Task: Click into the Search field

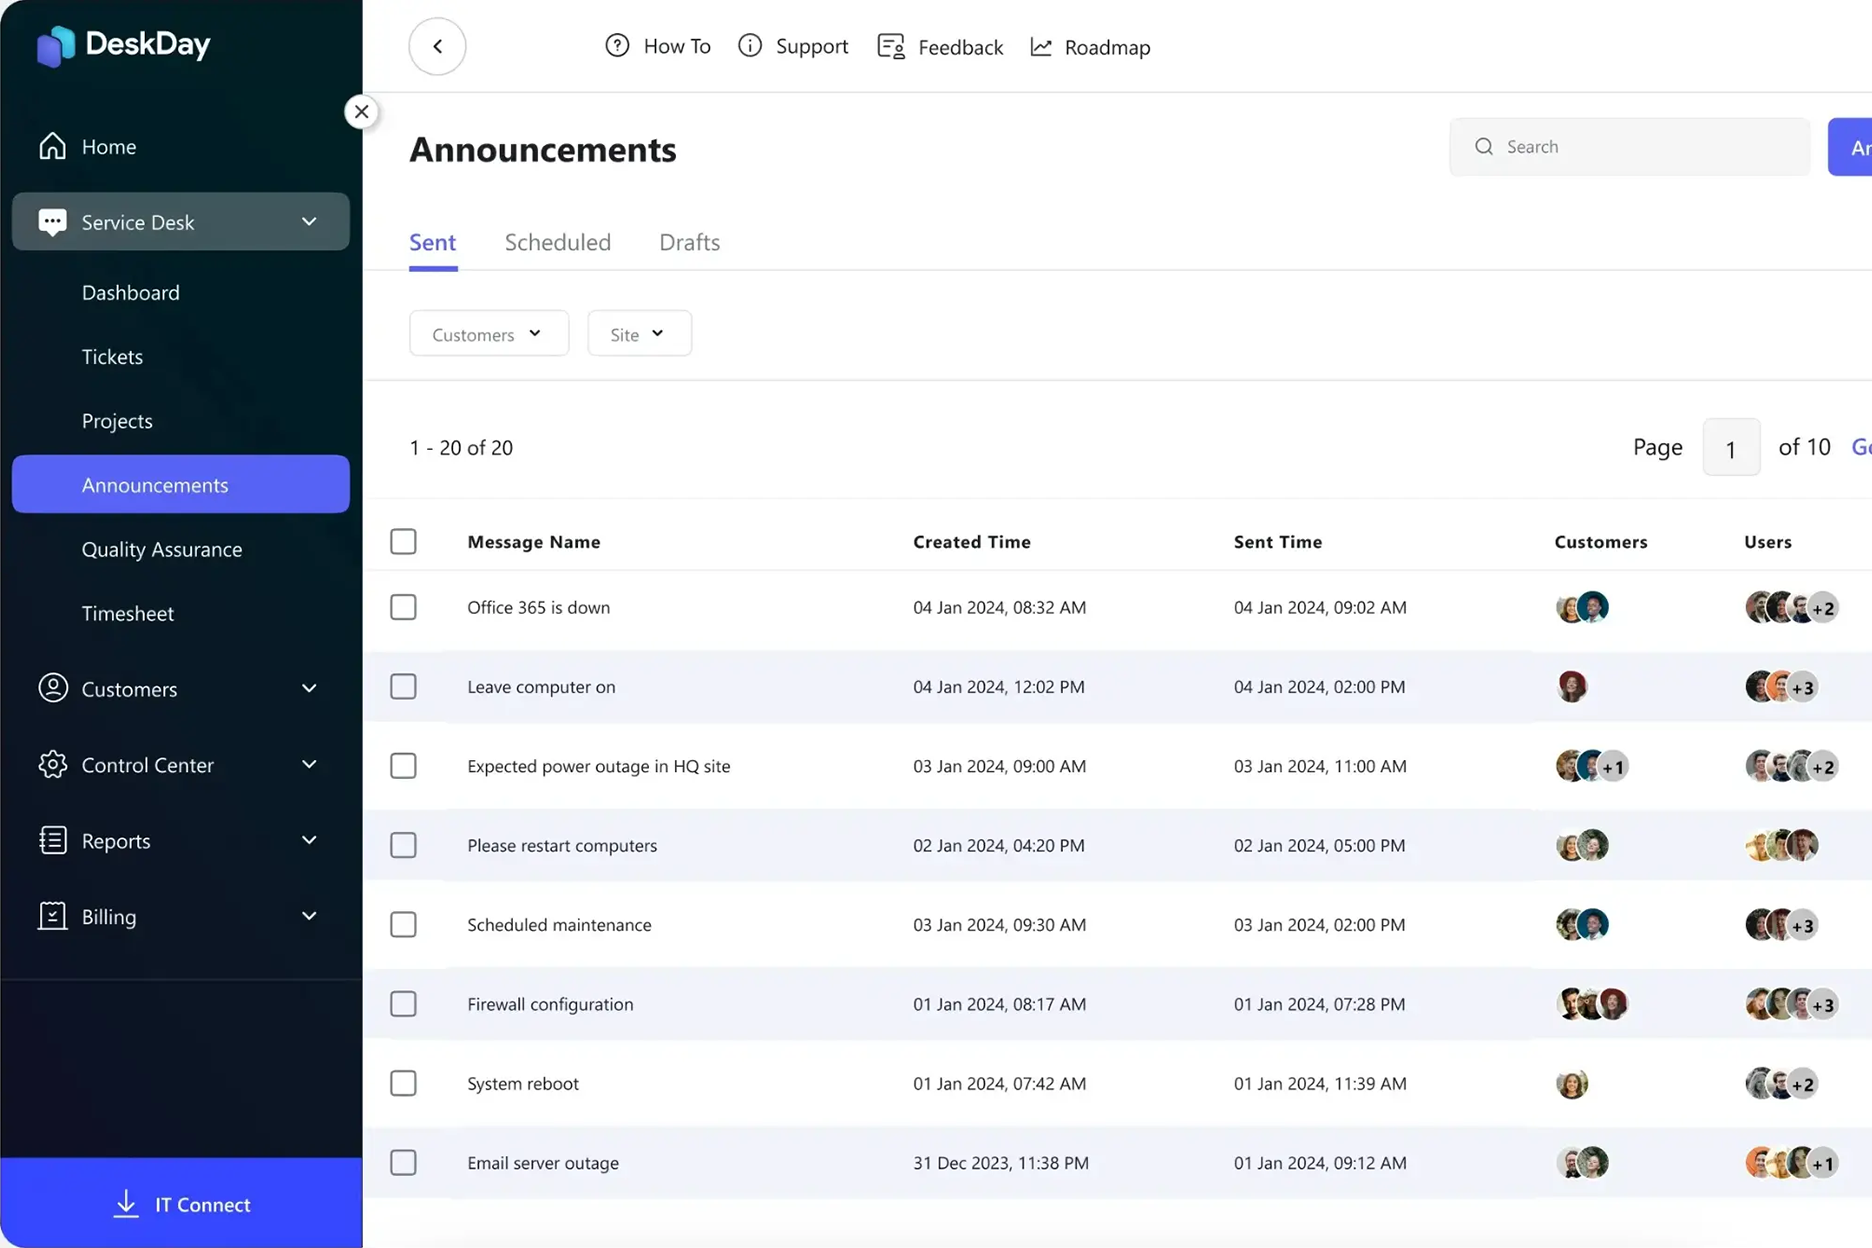Action: [1629, 147]
